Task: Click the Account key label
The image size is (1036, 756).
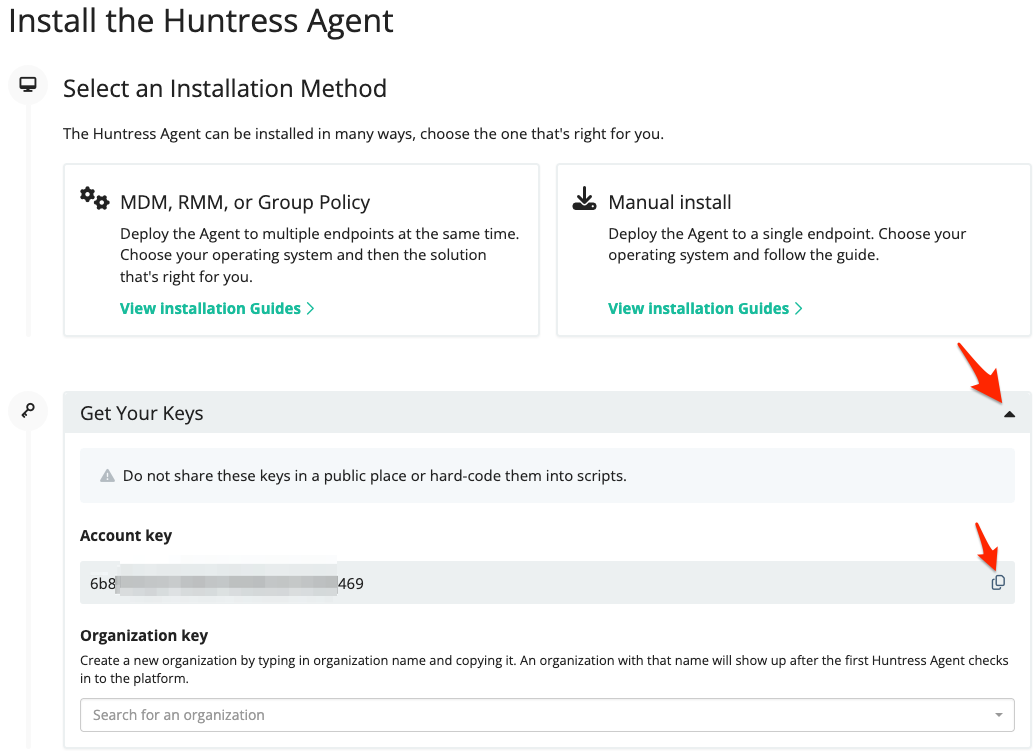Action: (126, 535)
